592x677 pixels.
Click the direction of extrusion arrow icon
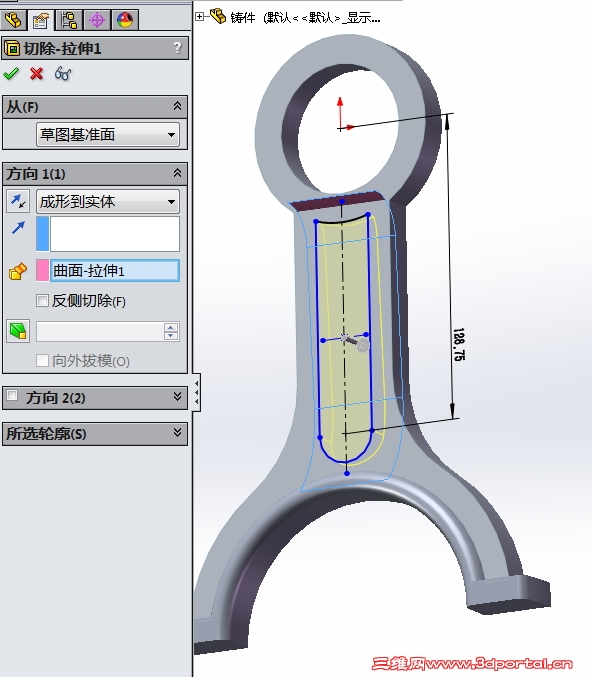(18, 228)
